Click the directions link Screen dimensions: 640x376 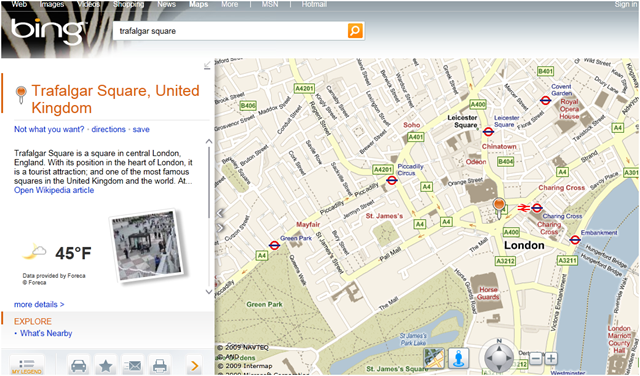pos(108,129)
